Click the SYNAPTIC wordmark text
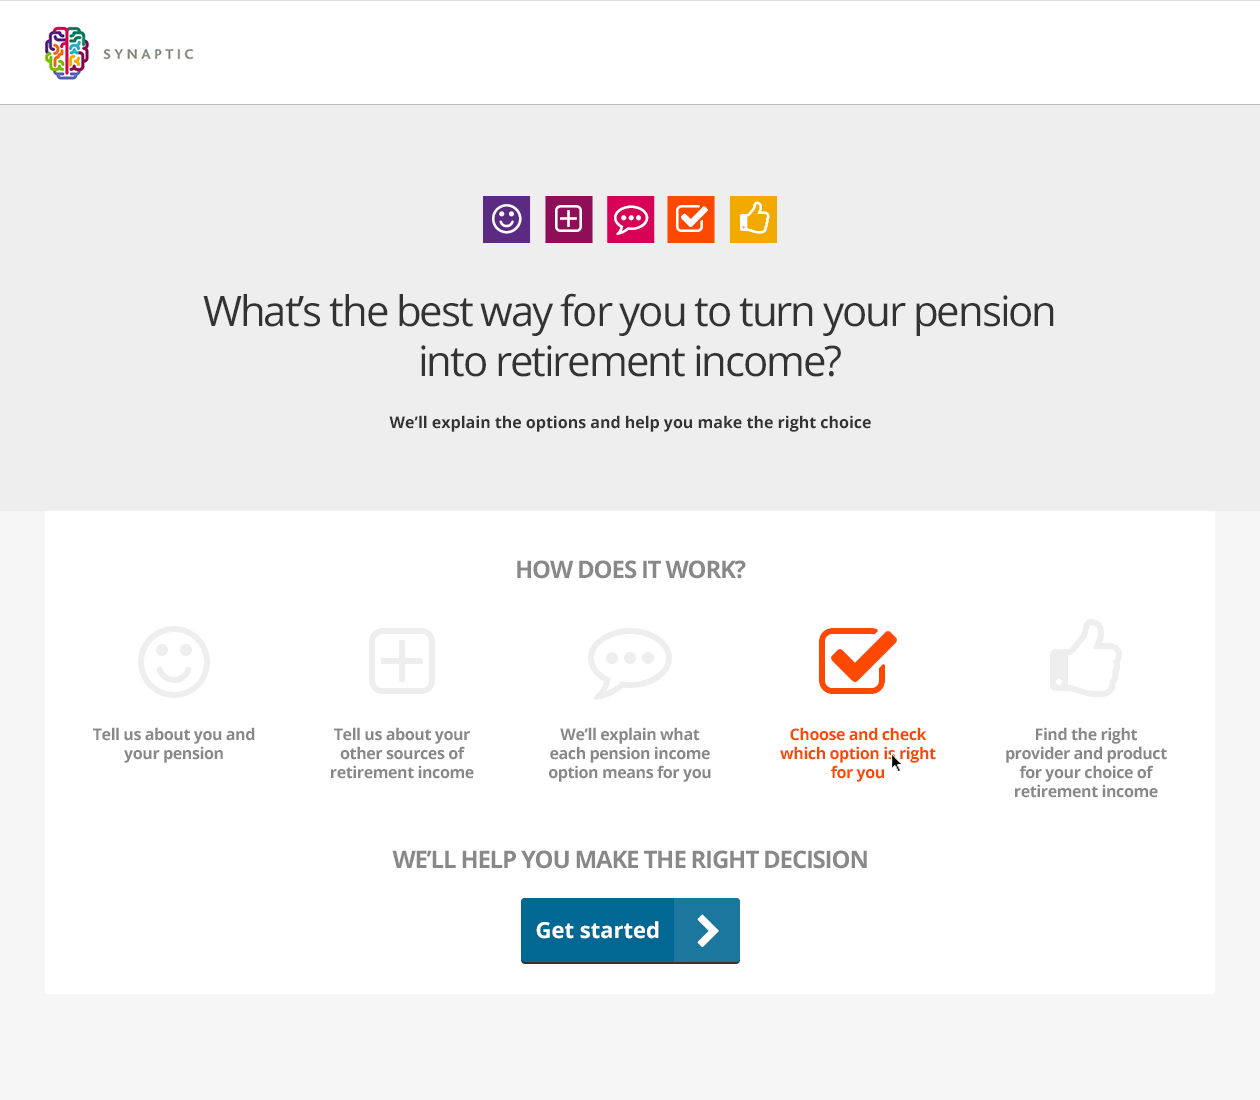Viewport: 1260px width, 1100px height. point(149,54)
